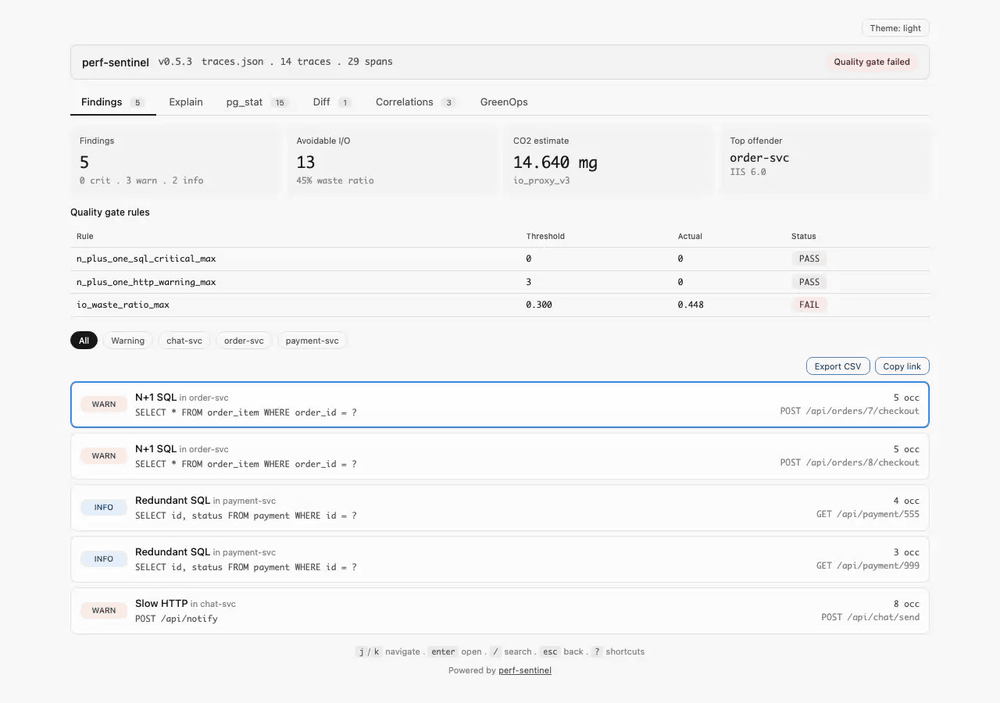Click the WARN badge on the first N+1 SQL finding
The image size is (1000, 703).
coord(103,404)
